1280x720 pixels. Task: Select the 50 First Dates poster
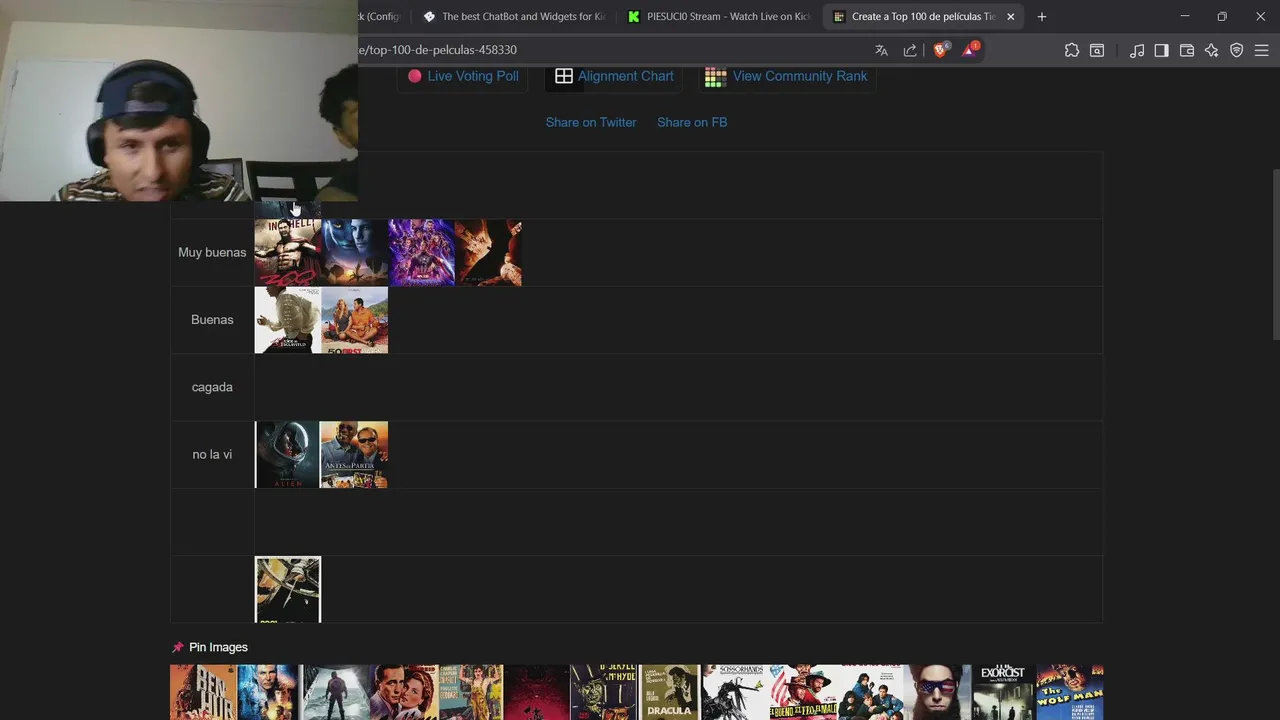(355, 320)
